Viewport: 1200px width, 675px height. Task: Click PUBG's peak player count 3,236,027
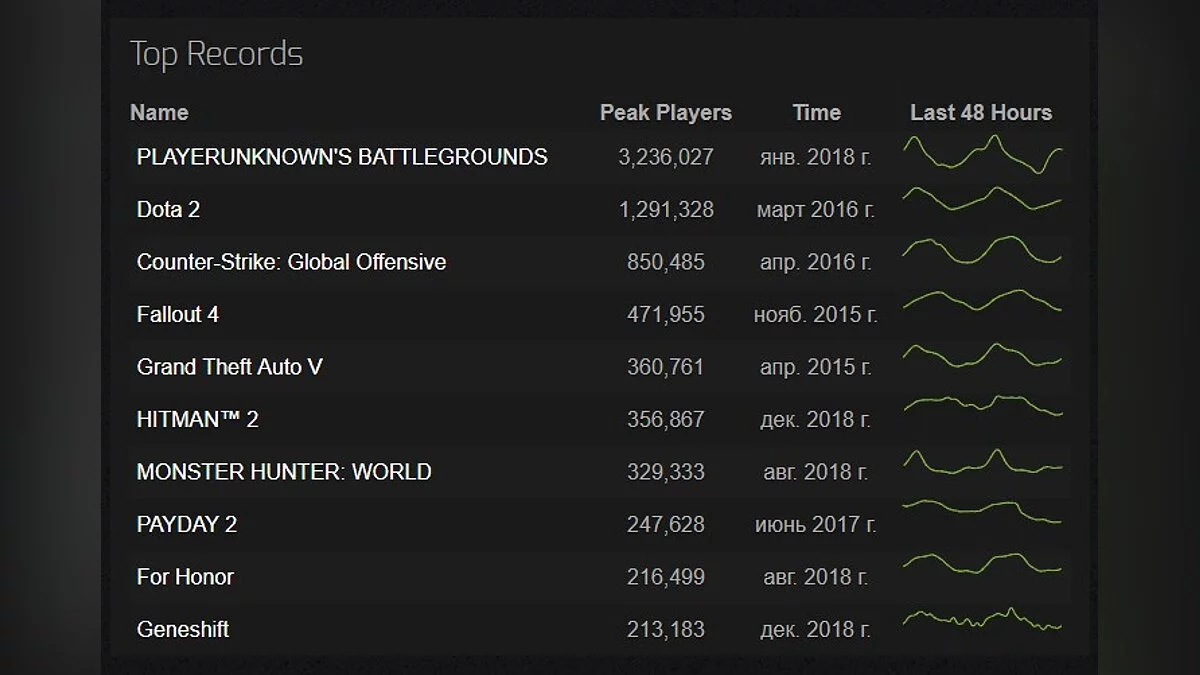[666, 157]
